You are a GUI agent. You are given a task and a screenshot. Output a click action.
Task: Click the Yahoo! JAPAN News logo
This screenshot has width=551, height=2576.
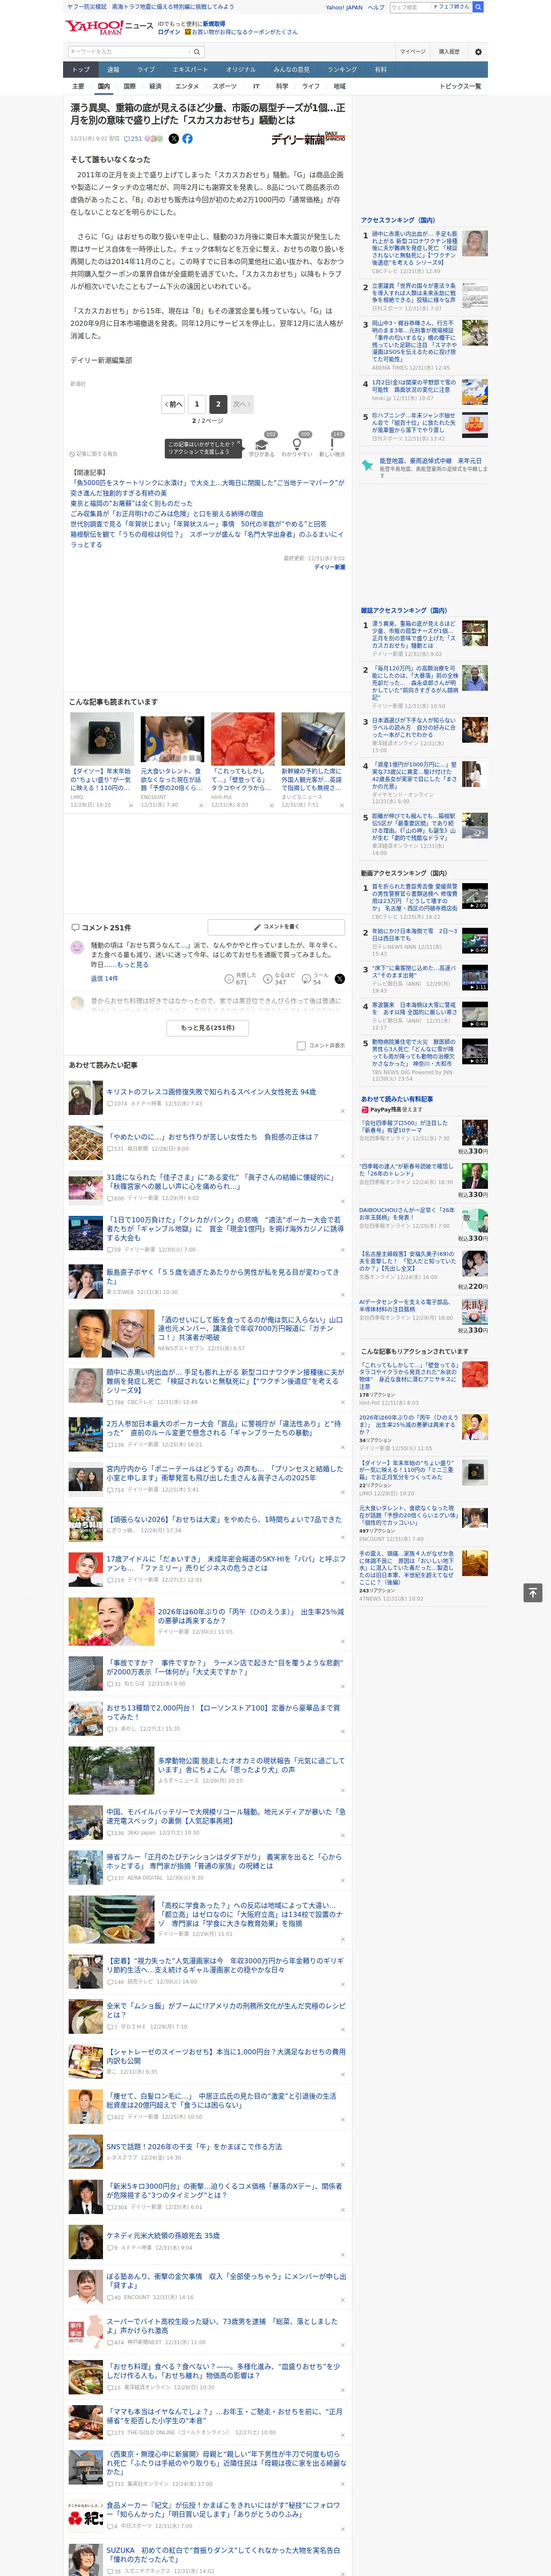point(110,27)
